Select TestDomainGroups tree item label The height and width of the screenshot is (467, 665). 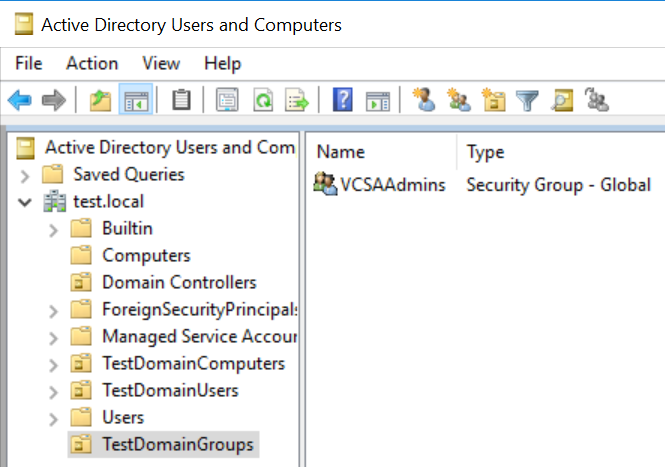178,444
